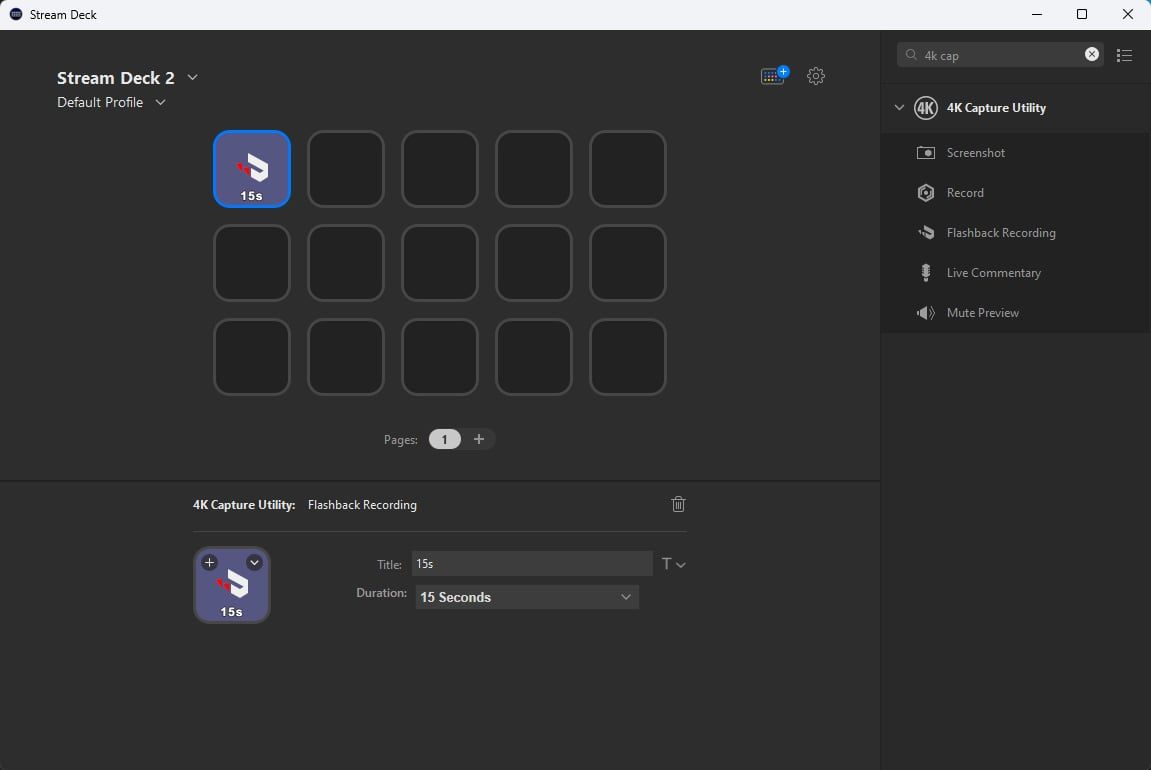Image resolution: width=1151 pixels, height=770 pixels.
Task: Open the title text style options
Action: click(x=673, y=564)
